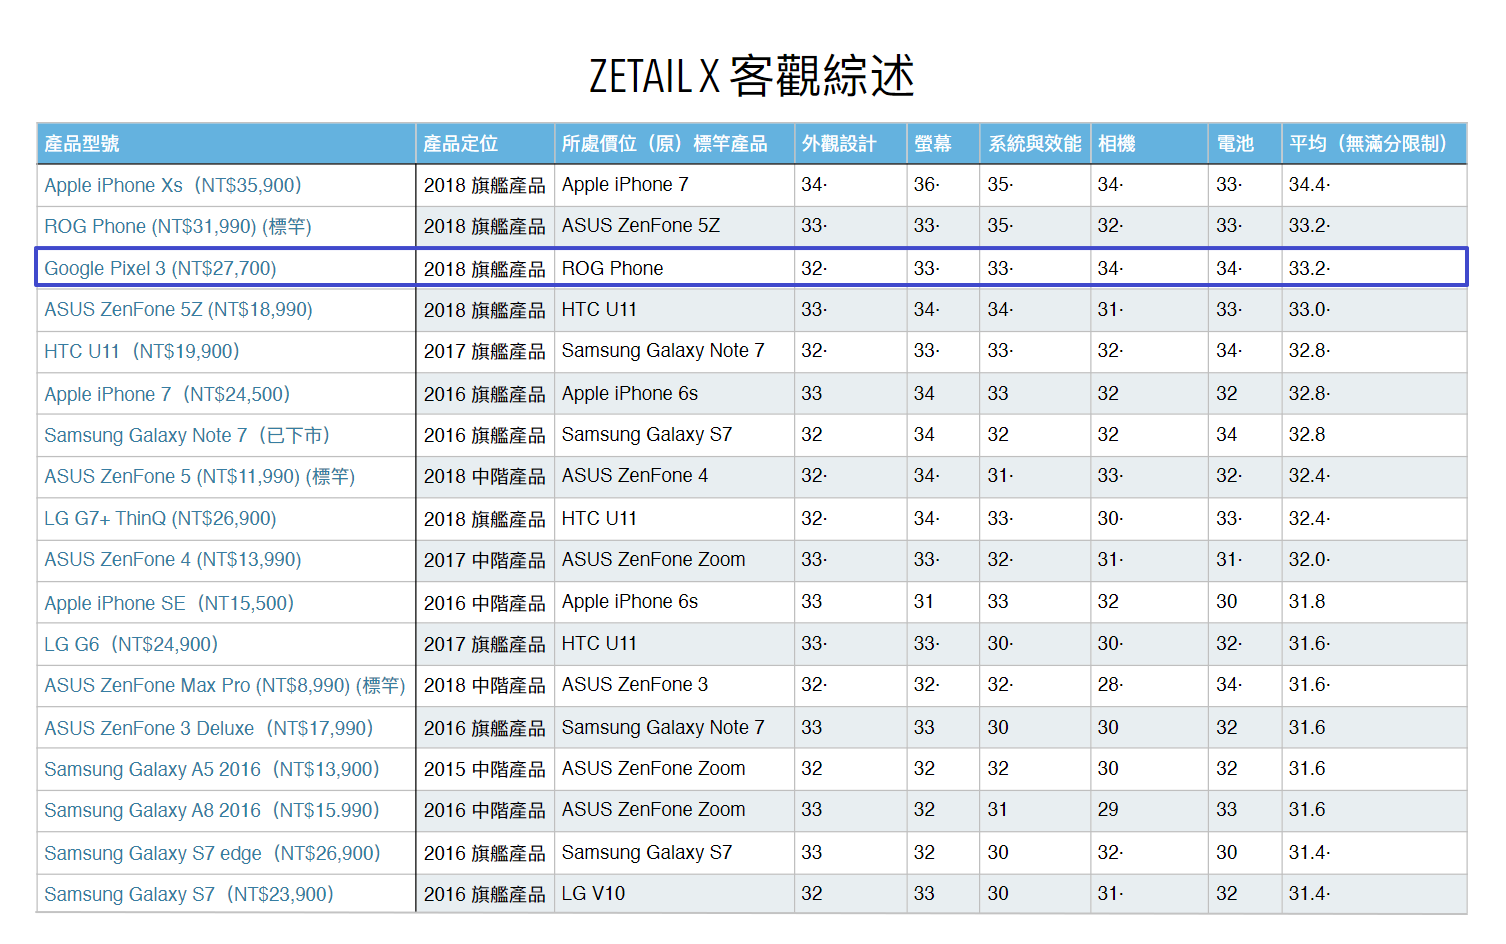Image resolution: width=1506 pixels, height=944 pixels.
Task: Select Apple iPhone 7 benchmark in iPhone Xs row
Action: pyautogui.click(x=625, y=185)
